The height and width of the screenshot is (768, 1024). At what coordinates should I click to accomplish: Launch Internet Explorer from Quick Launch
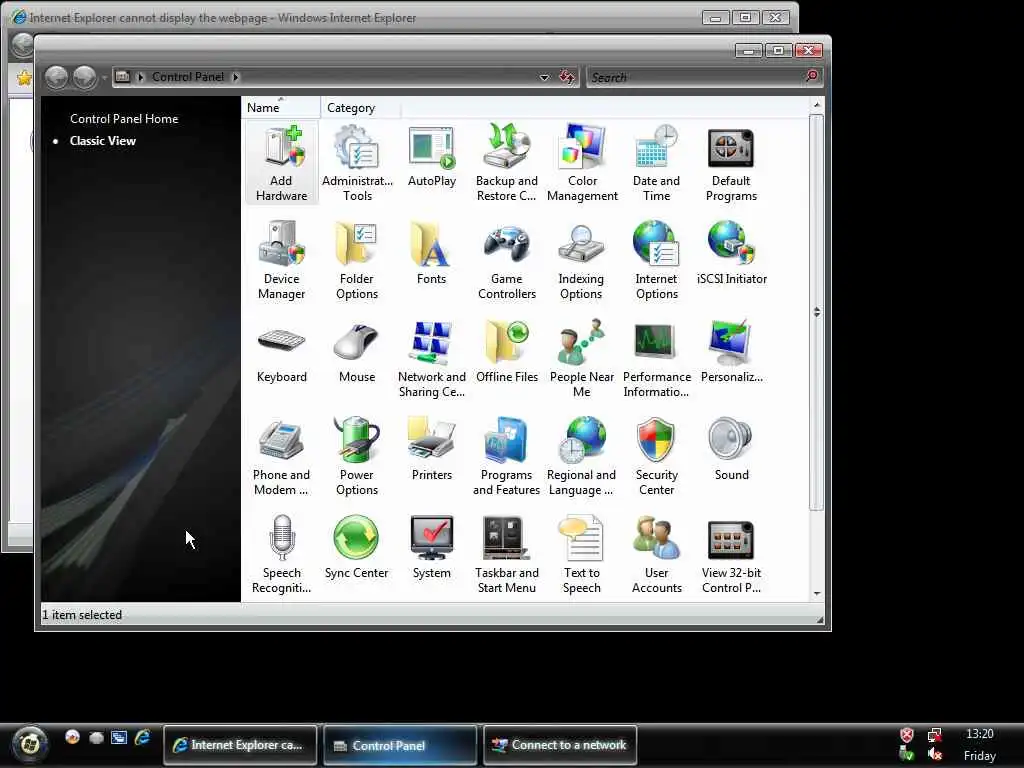(142, 738)
